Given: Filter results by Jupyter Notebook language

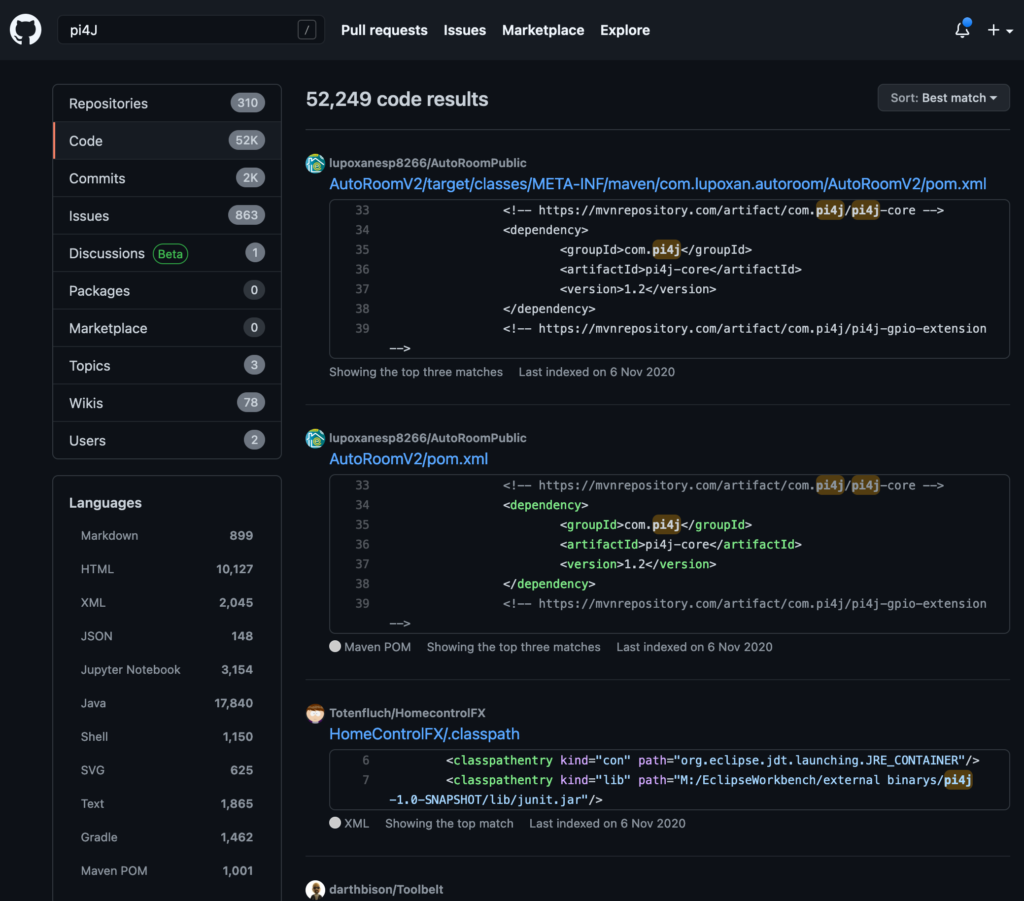Looking at the screenshot, I should coord(167,669).
